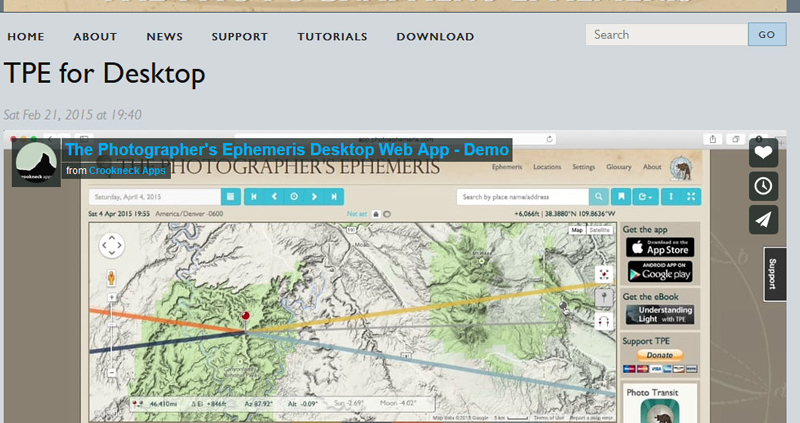Click the Saturday, April 4, 2015 date field
The image size is (800, 423).
pyautogui.click(x=155, y=196)
